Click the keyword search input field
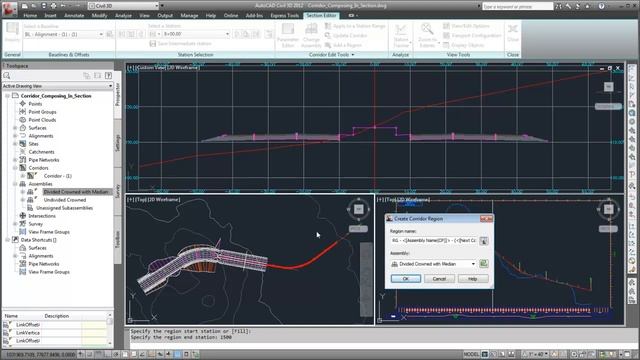The width and height of the screenshot is (640, 360). pyautogui.click(x=517, y=7)
